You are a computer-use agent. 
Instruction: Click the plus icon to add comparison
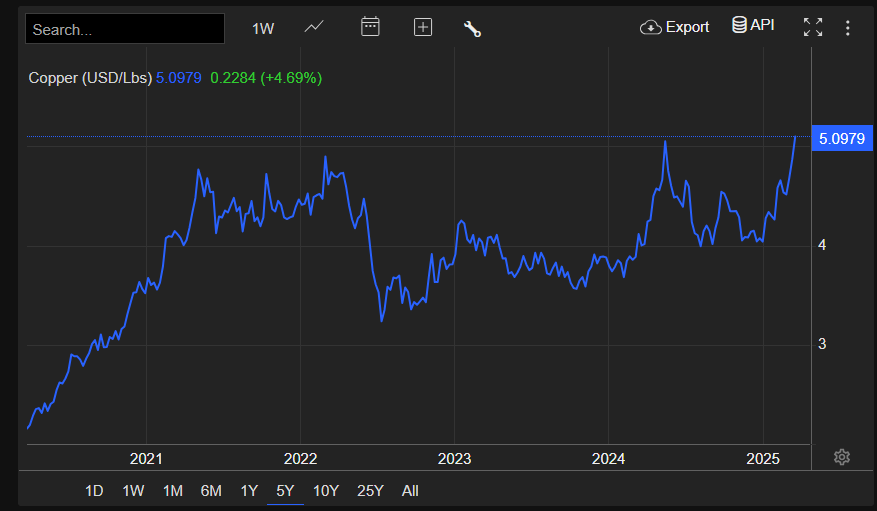coord(423,27)
